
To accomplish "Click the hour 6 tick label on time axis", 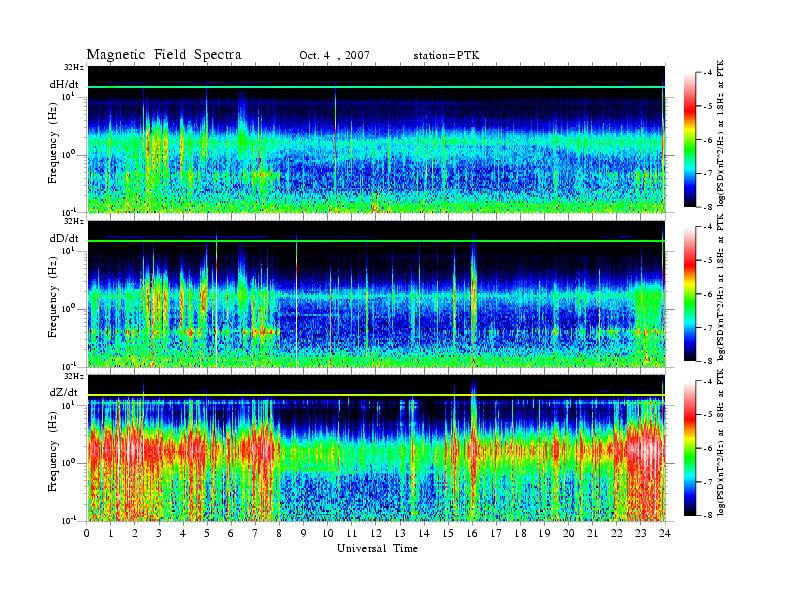I will (x=231, y=533).
